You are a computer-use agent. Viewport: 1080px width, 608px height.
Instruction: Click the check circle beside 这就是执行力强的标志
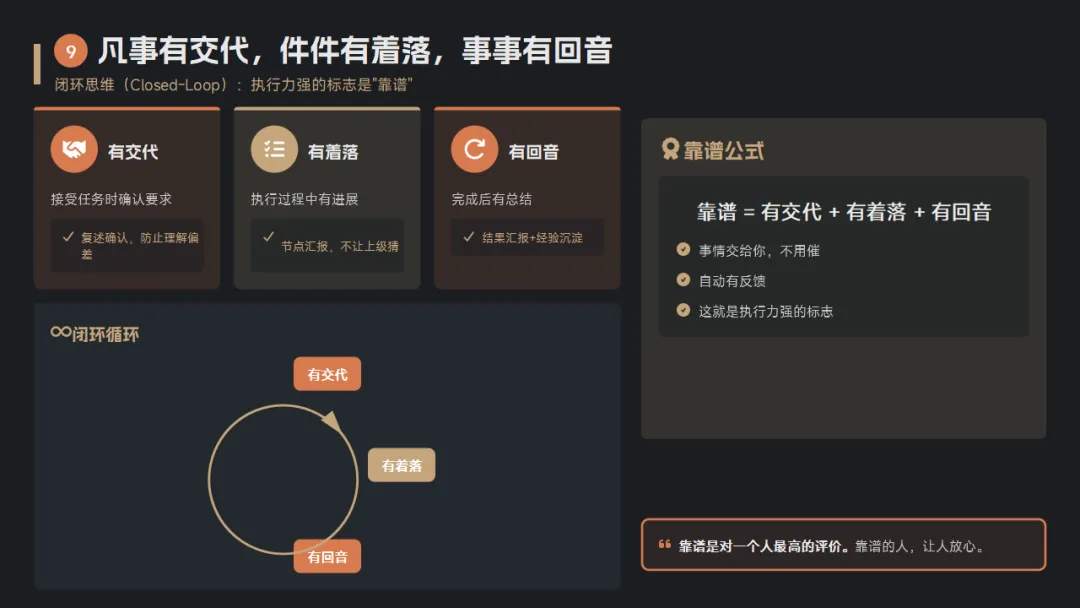coord(683,310)
